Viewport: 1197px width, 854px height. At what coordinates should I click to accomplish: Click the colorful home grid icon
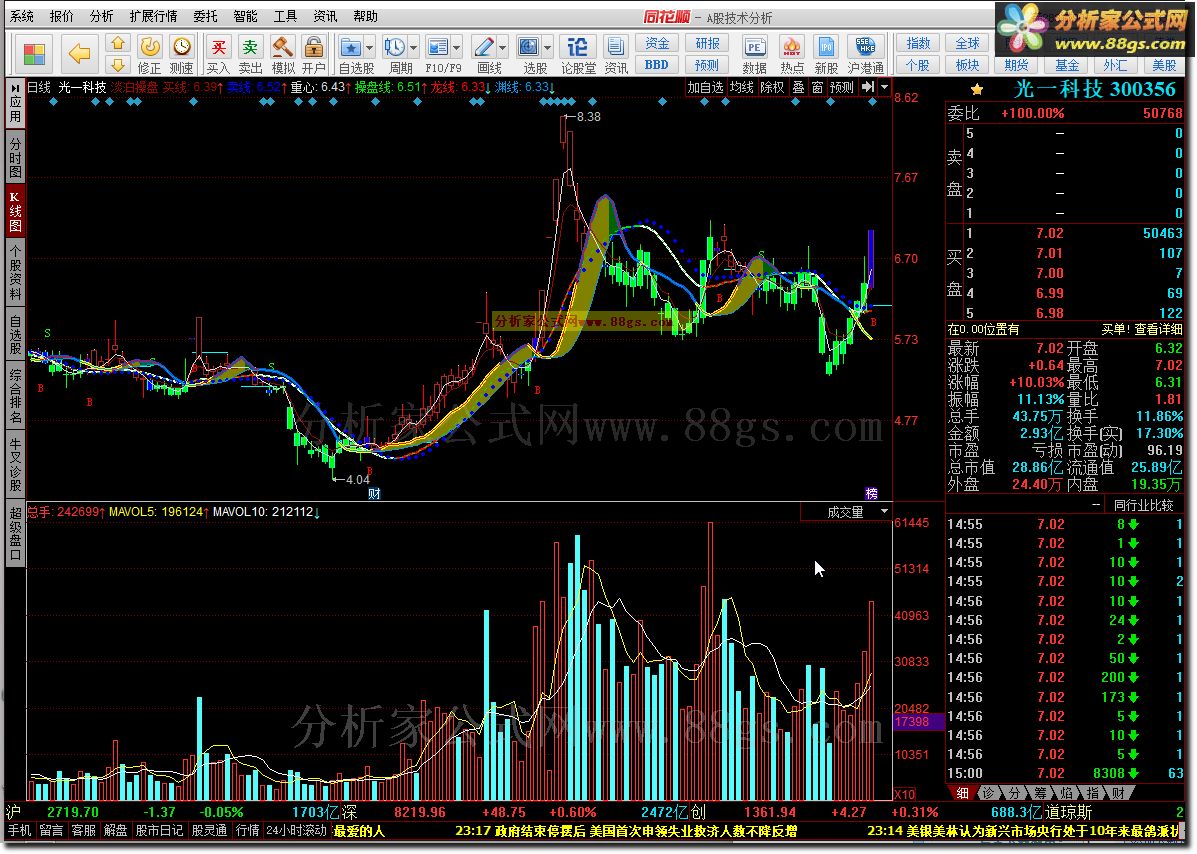click(34, 53)
